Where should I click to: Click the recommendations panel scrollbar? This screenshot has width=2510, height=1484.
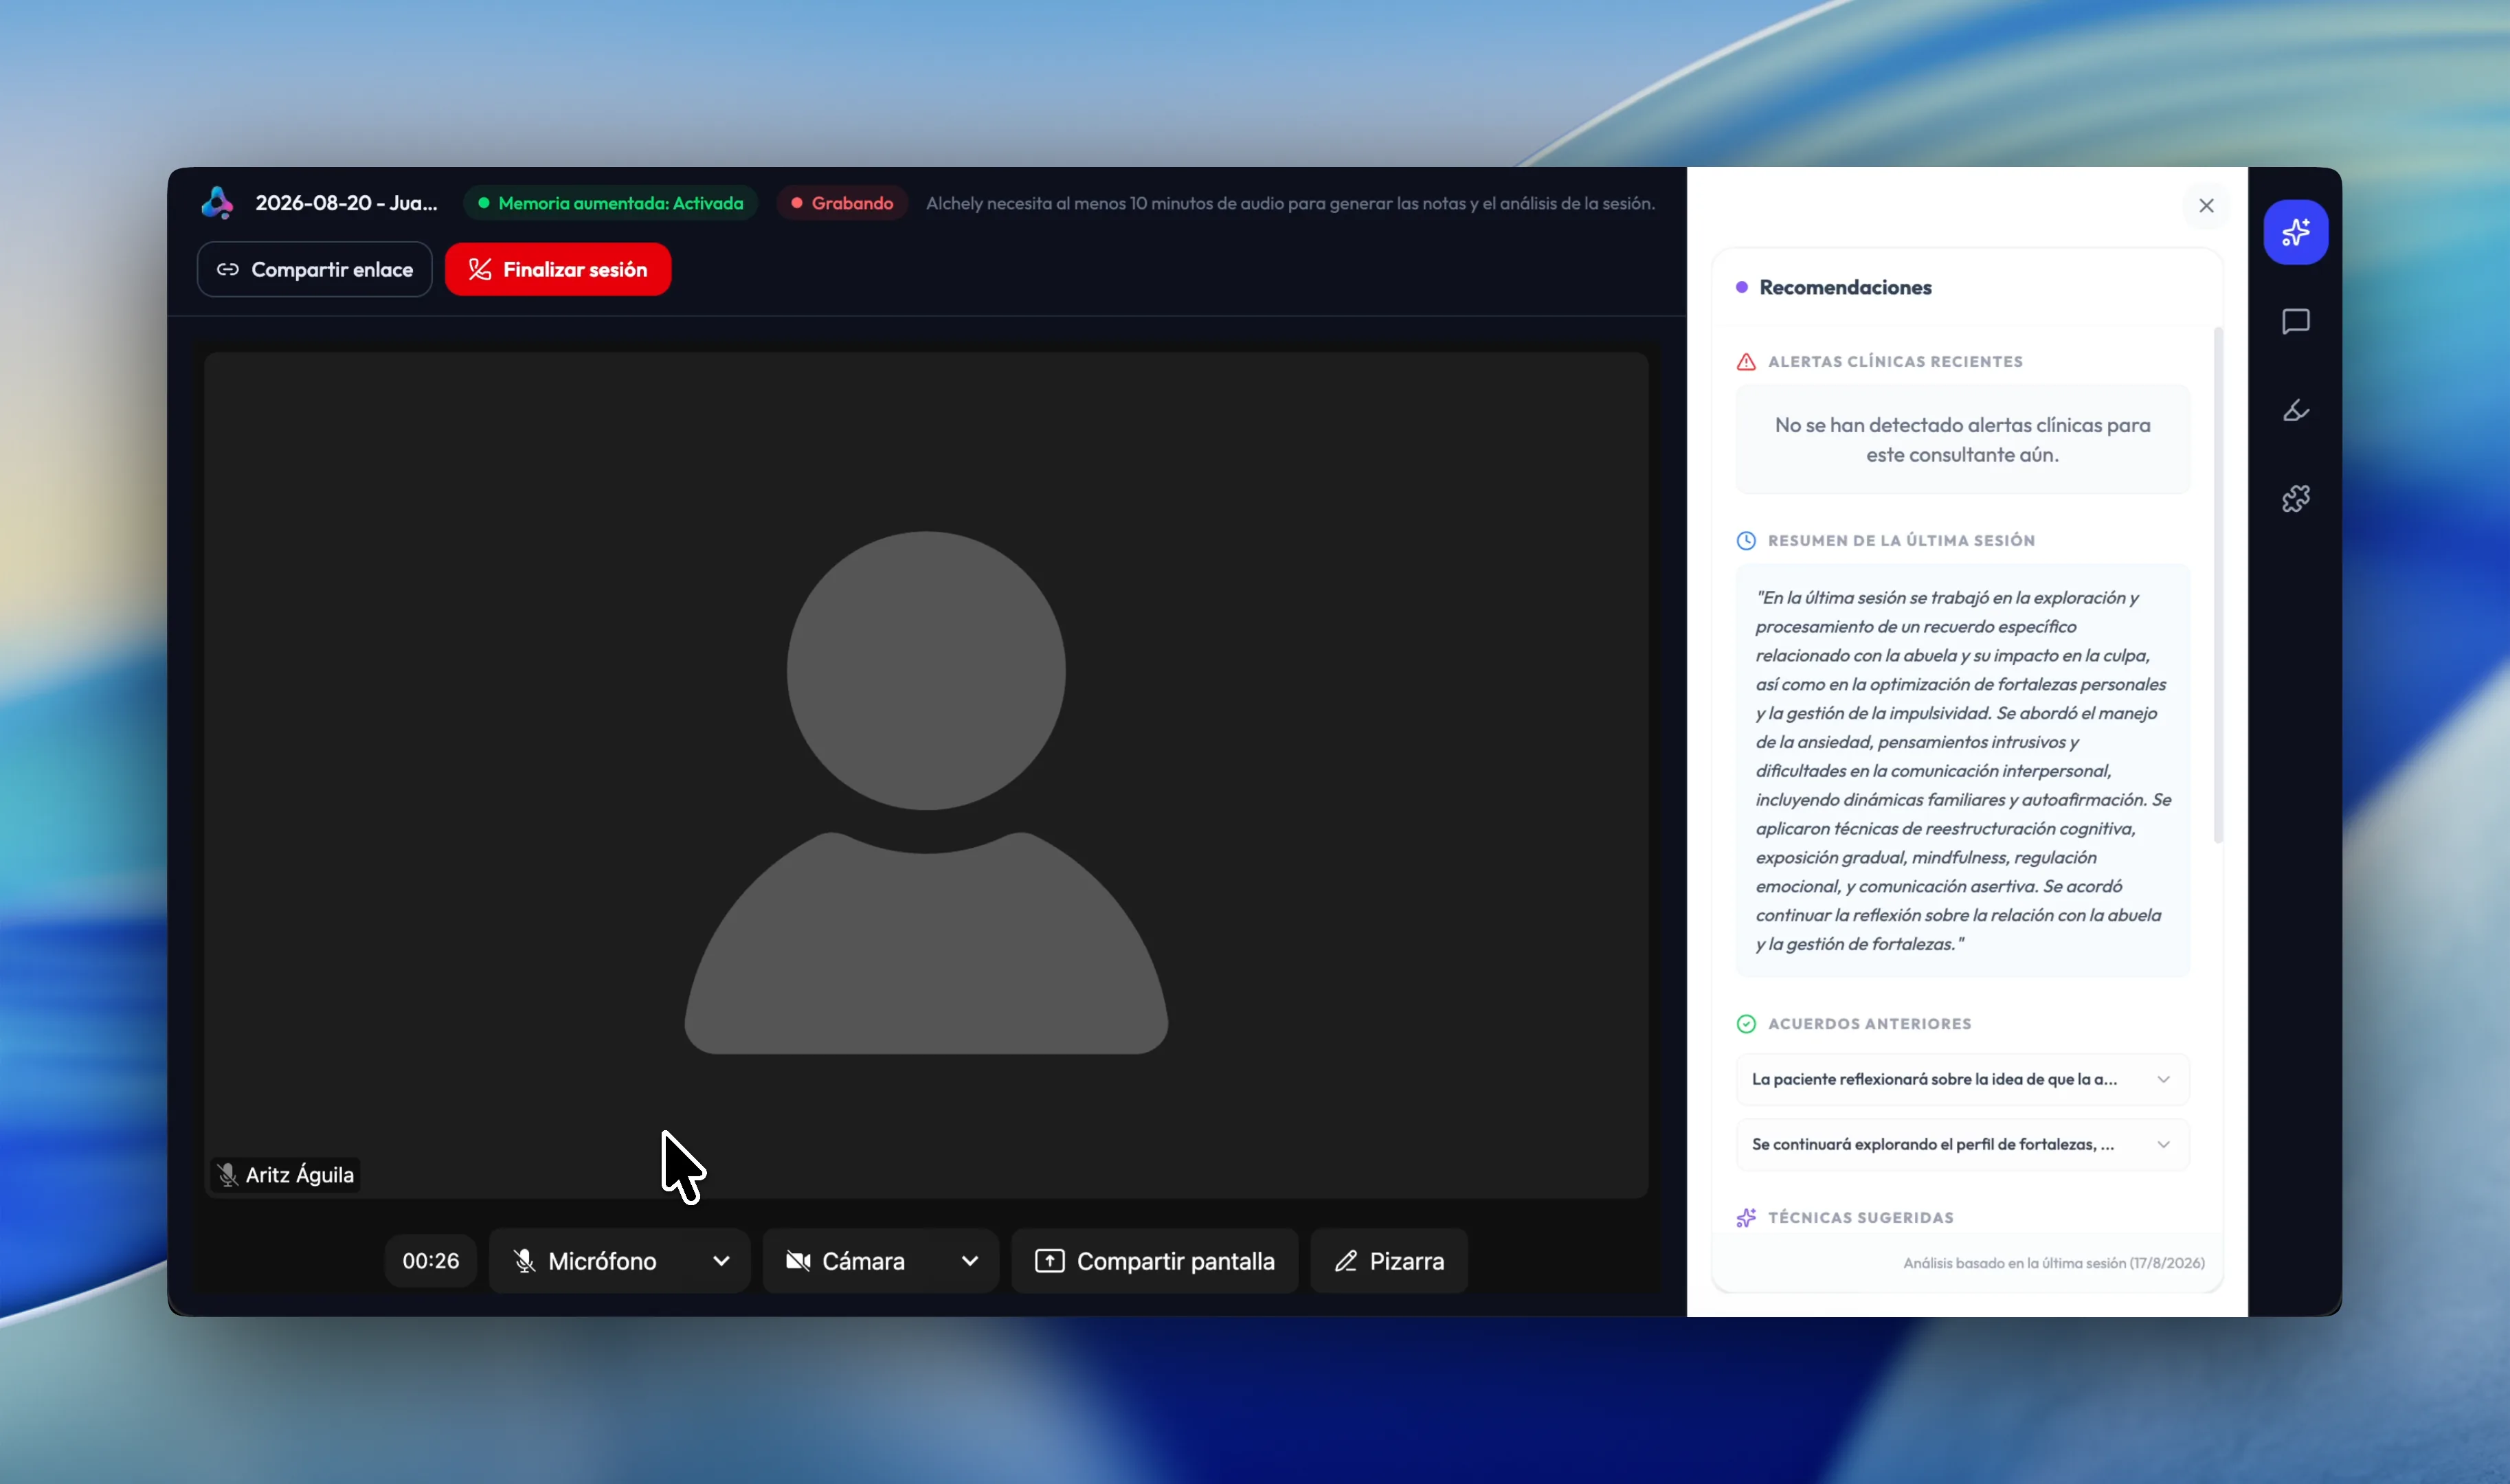coord(2218,585)
